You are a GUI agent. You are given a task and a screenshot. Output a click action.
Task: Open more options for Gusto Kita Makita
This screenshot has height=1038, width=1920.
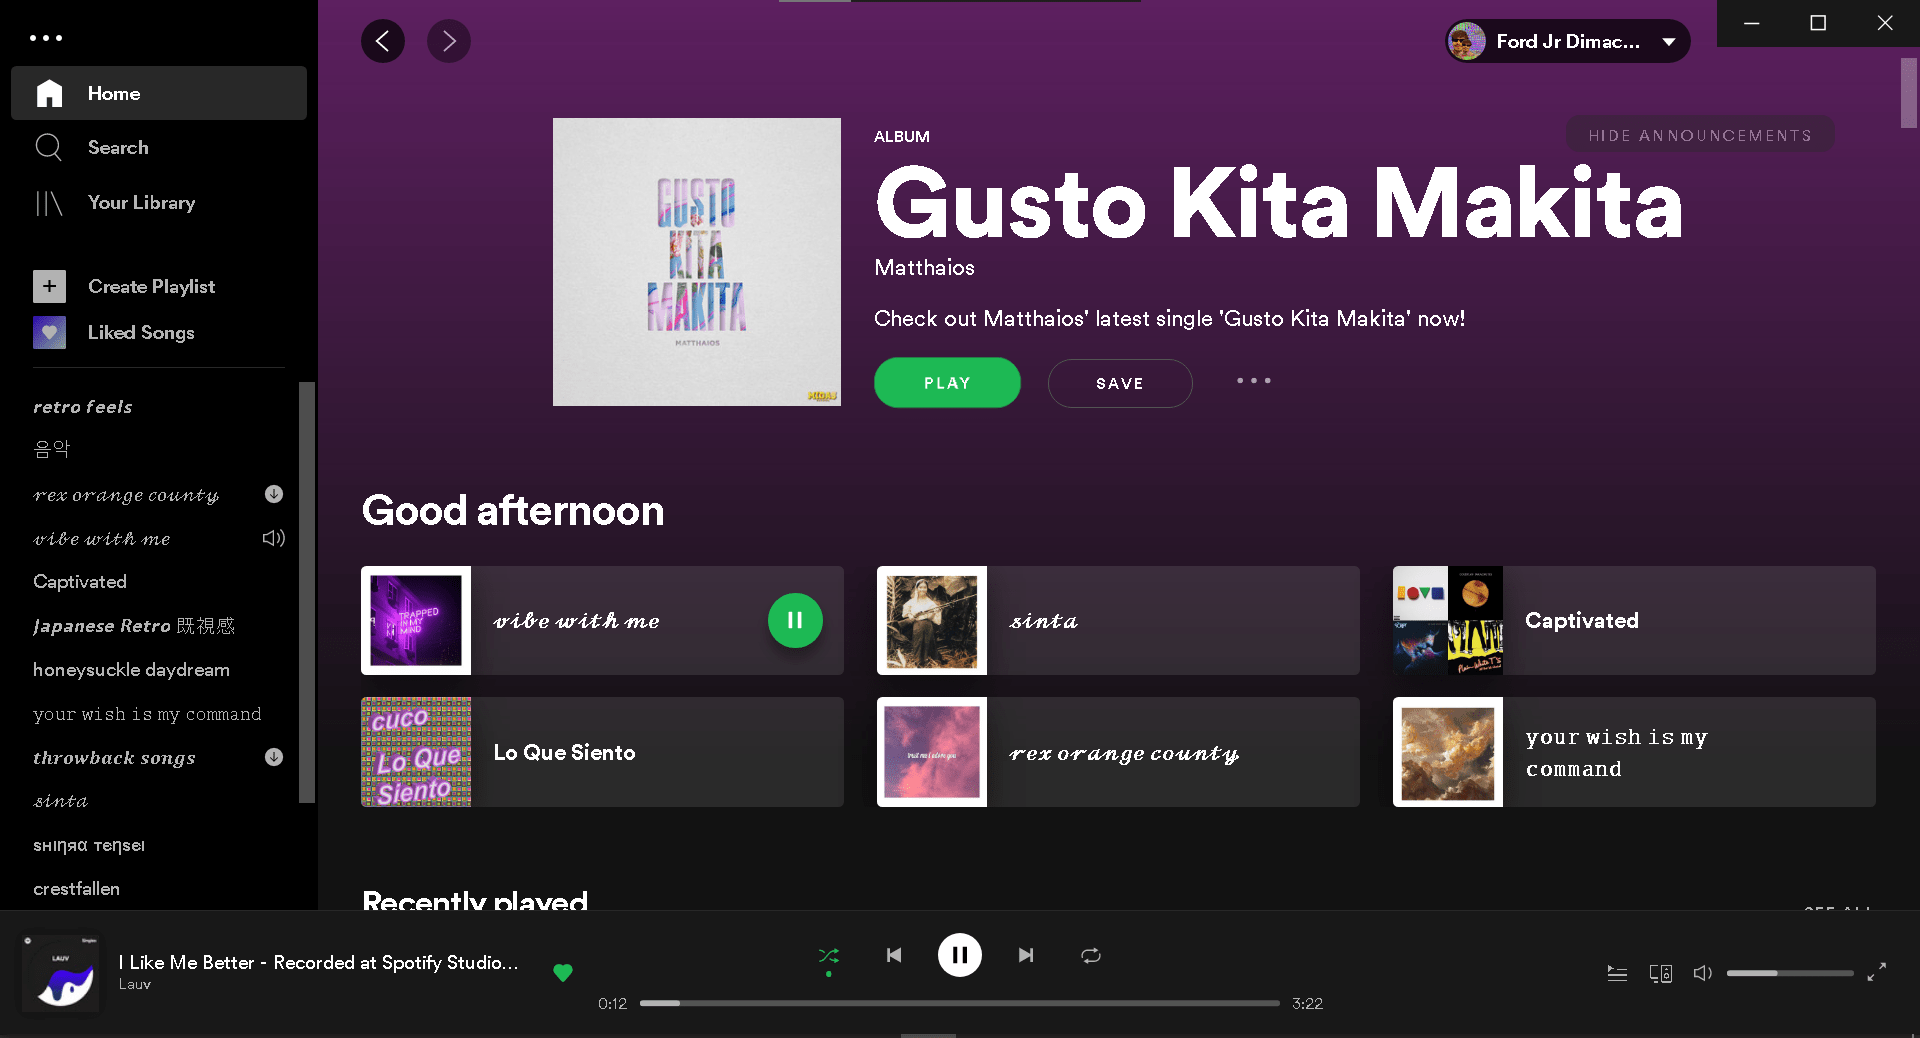pyautogui.click(x=1254, y=381)
